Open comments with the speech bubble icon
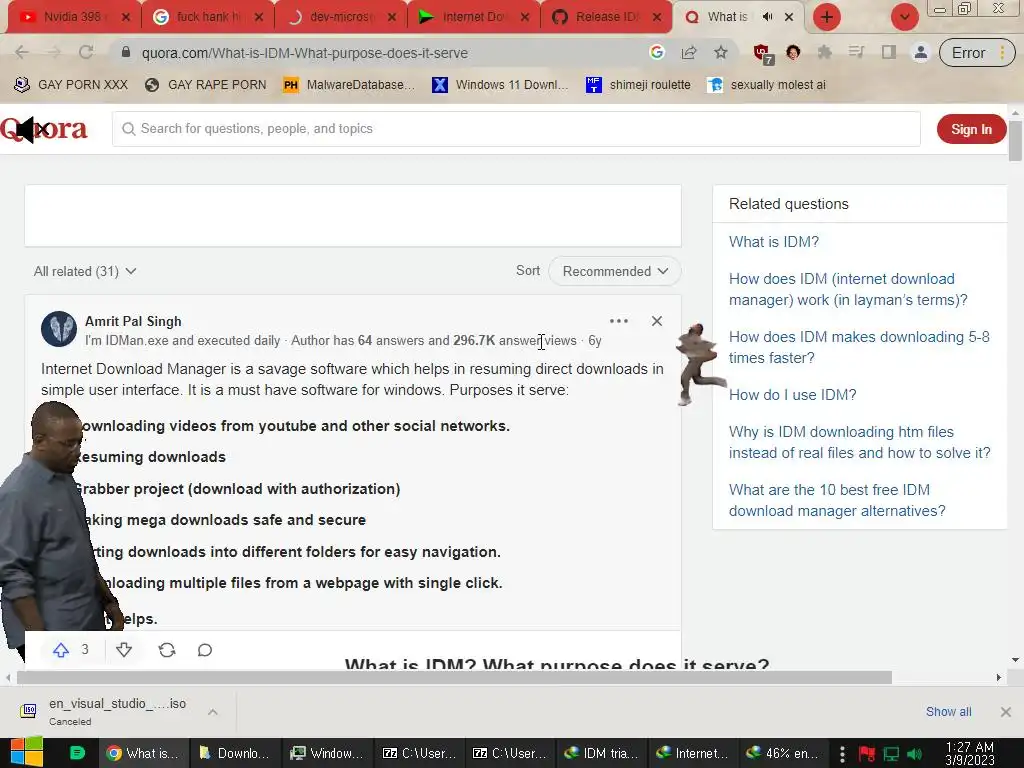The image size is (1024, 768). pyautogui.click(x=205, y=650)
